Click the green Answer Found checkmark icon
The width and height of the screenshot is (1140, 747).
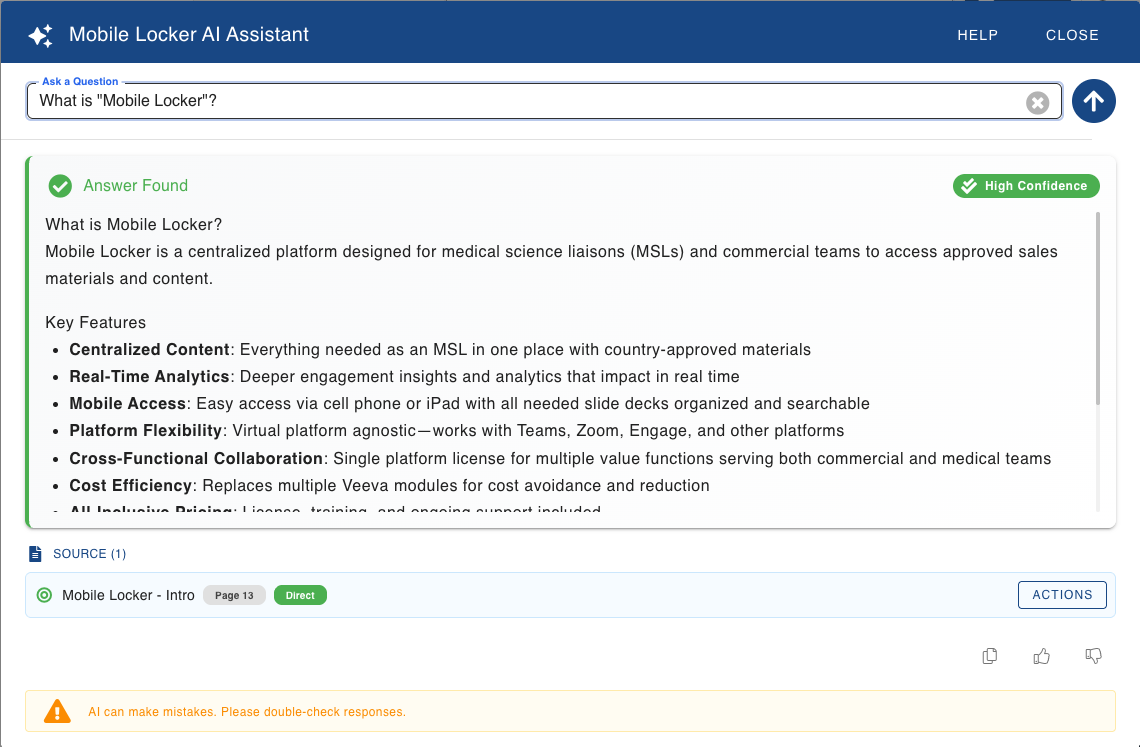click(x=60, y=186)
